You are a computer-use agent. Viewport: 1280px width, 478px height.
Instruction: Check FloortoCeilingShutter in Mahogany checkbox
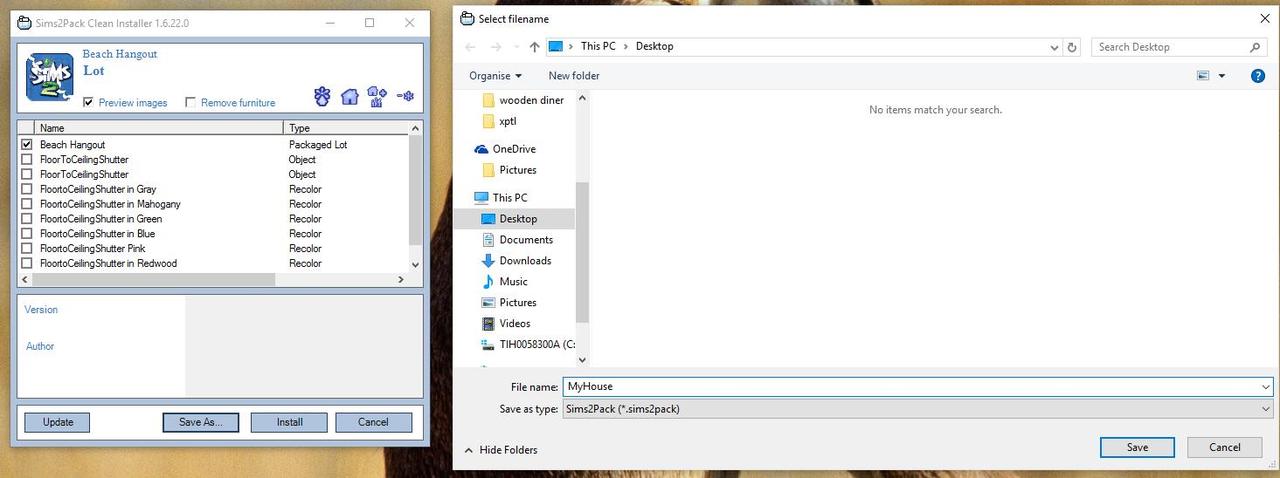click(x=27, y=204)
